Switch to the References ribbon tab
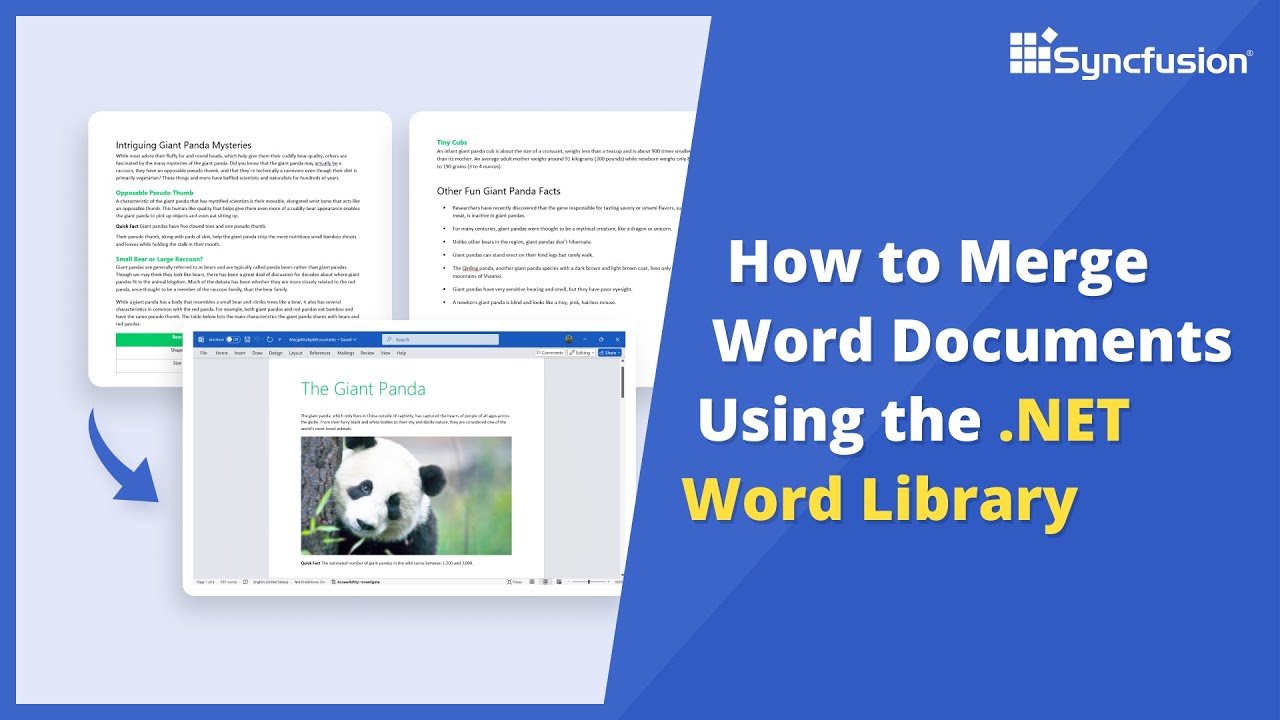 (x=318, y=352)
